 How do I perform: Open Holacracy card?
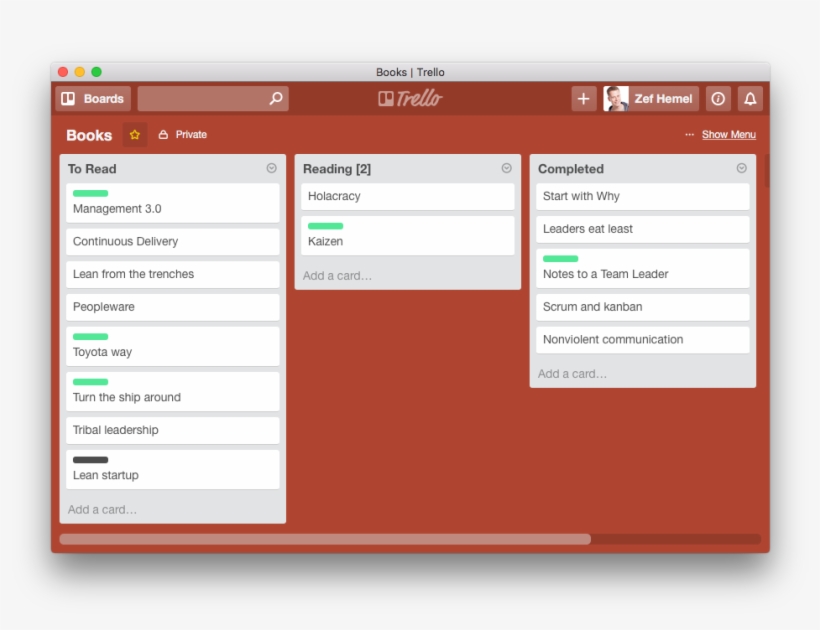tap(407, 197)
